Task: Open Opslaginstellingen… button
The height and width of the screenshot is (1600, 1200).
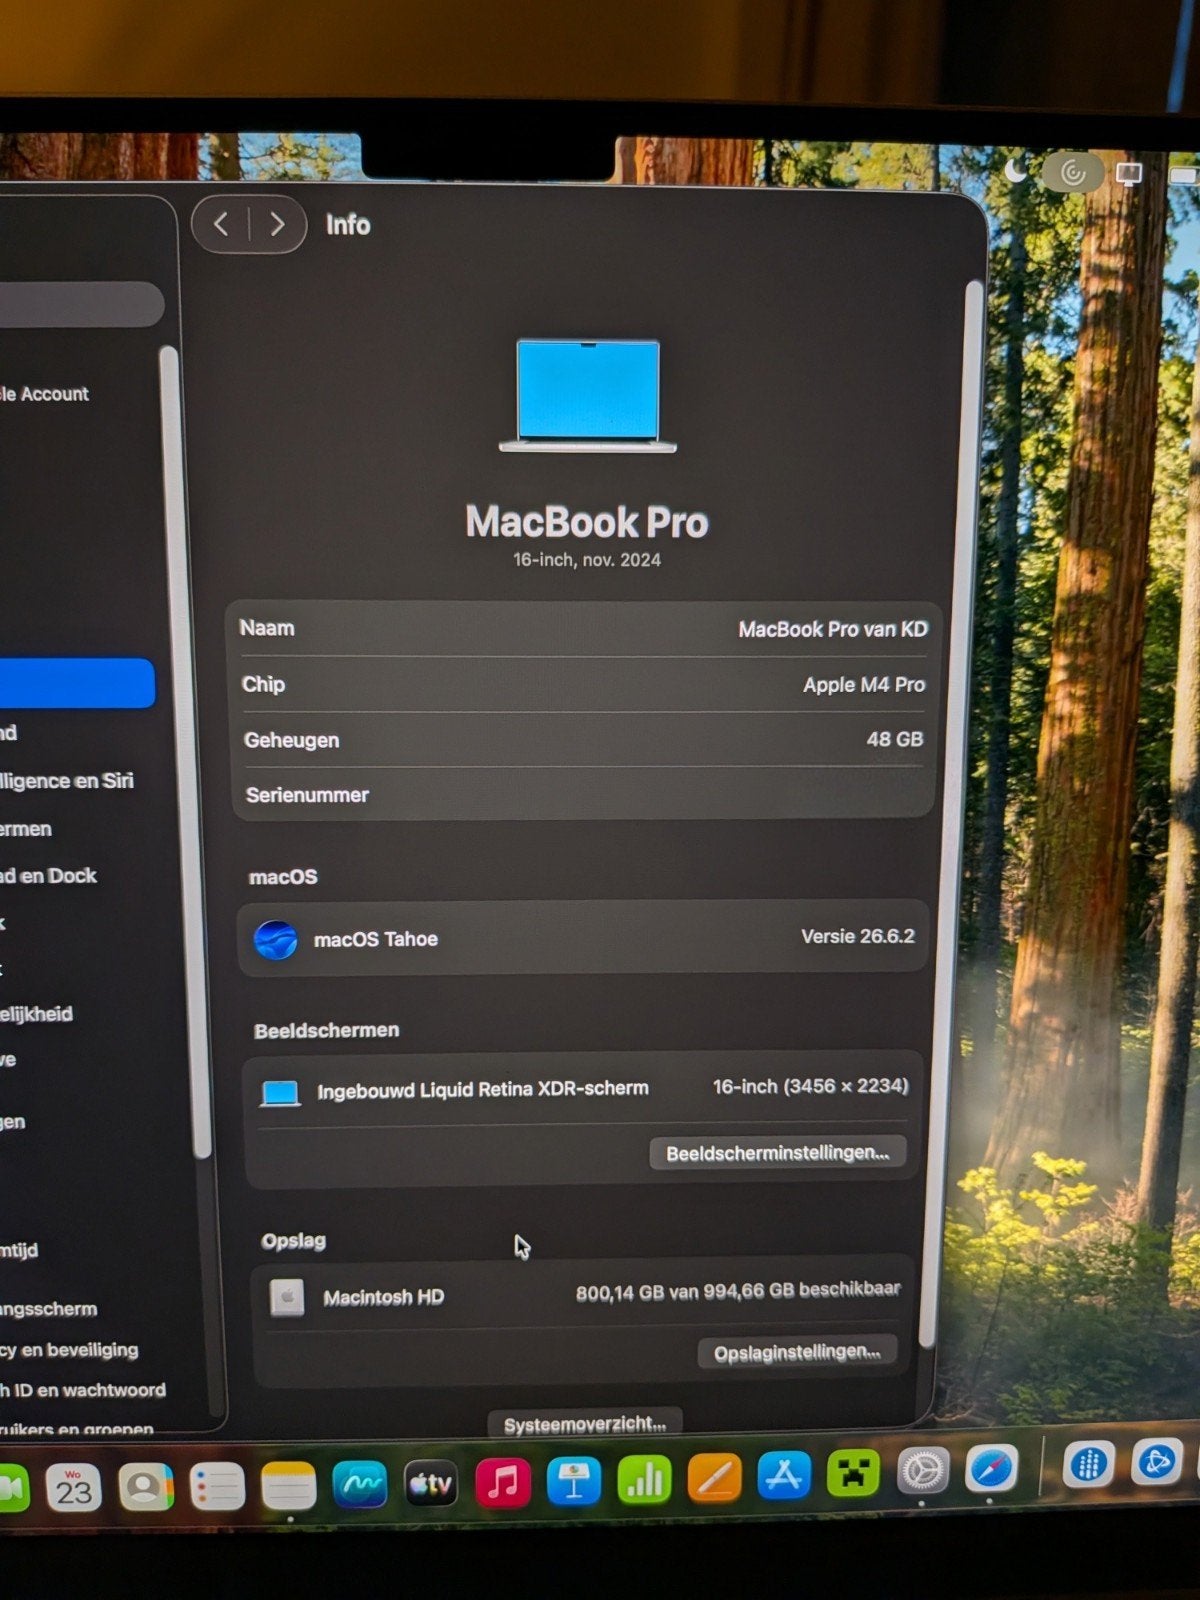Action: (x=797, y=1352)
